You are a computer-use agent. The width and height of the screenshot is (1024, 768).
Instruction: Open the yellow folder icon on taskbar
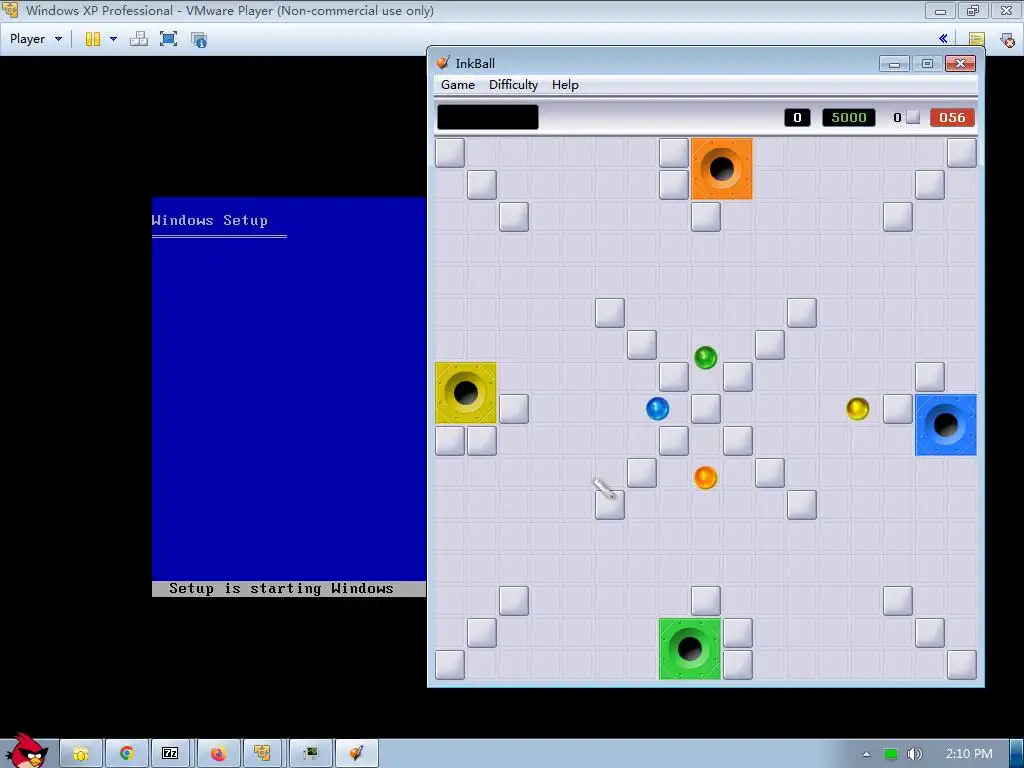tap(81, 754)
